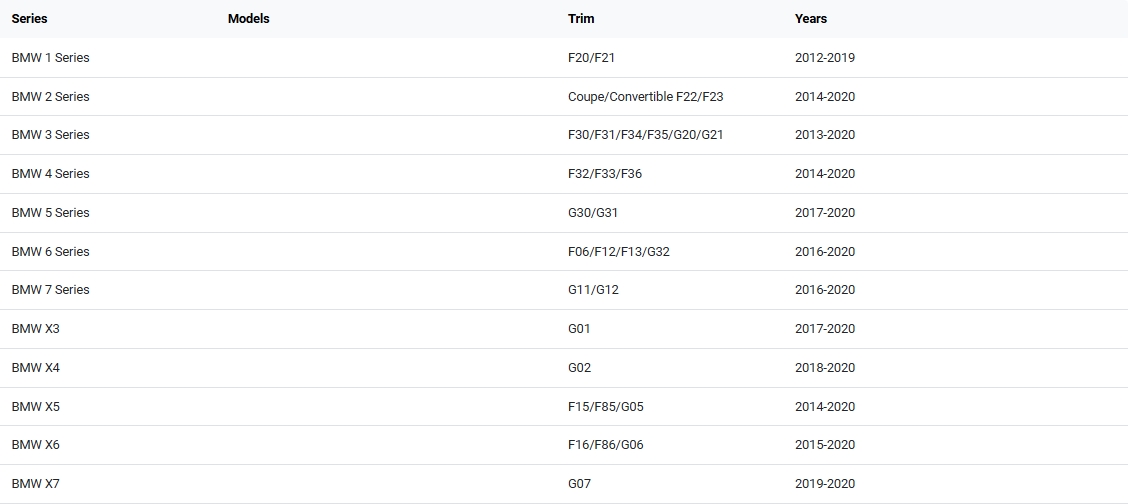Click the Series column header
The height and width of the screenshot is (504, 1130).
click(29, 19)
